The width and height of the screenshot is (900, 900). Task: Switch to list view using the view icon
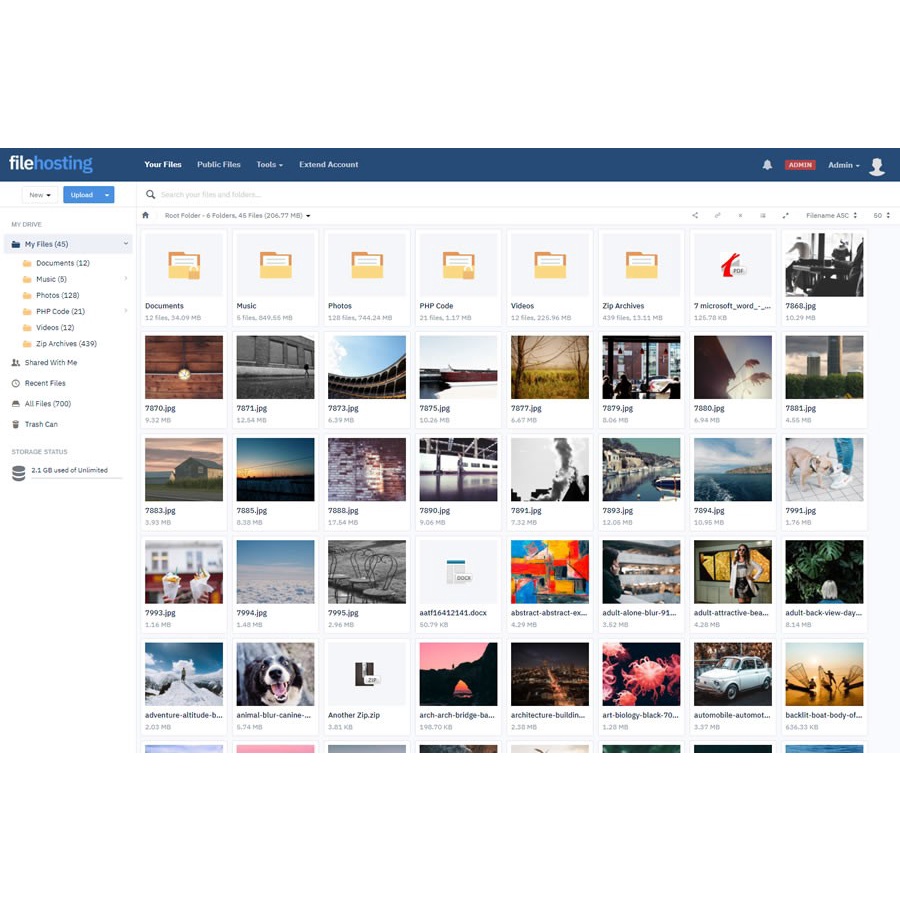click(763, 215)
